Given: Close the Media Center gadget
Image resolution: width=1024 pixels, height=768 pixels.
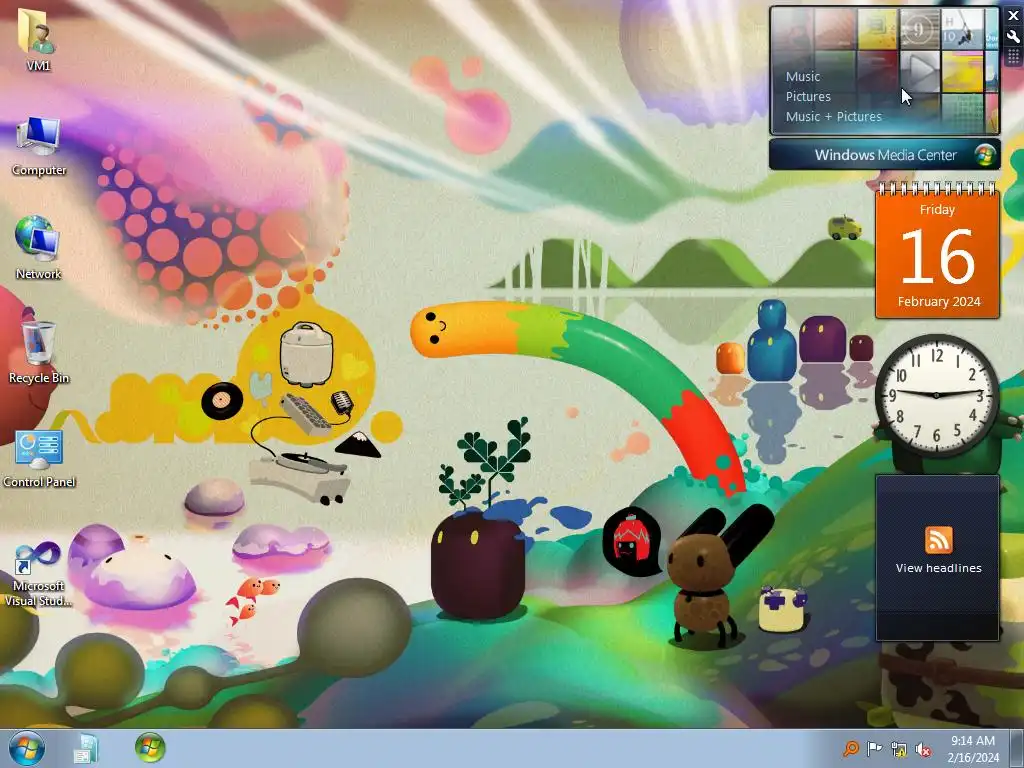Looking at the screenshot, I should (1014, 16).
